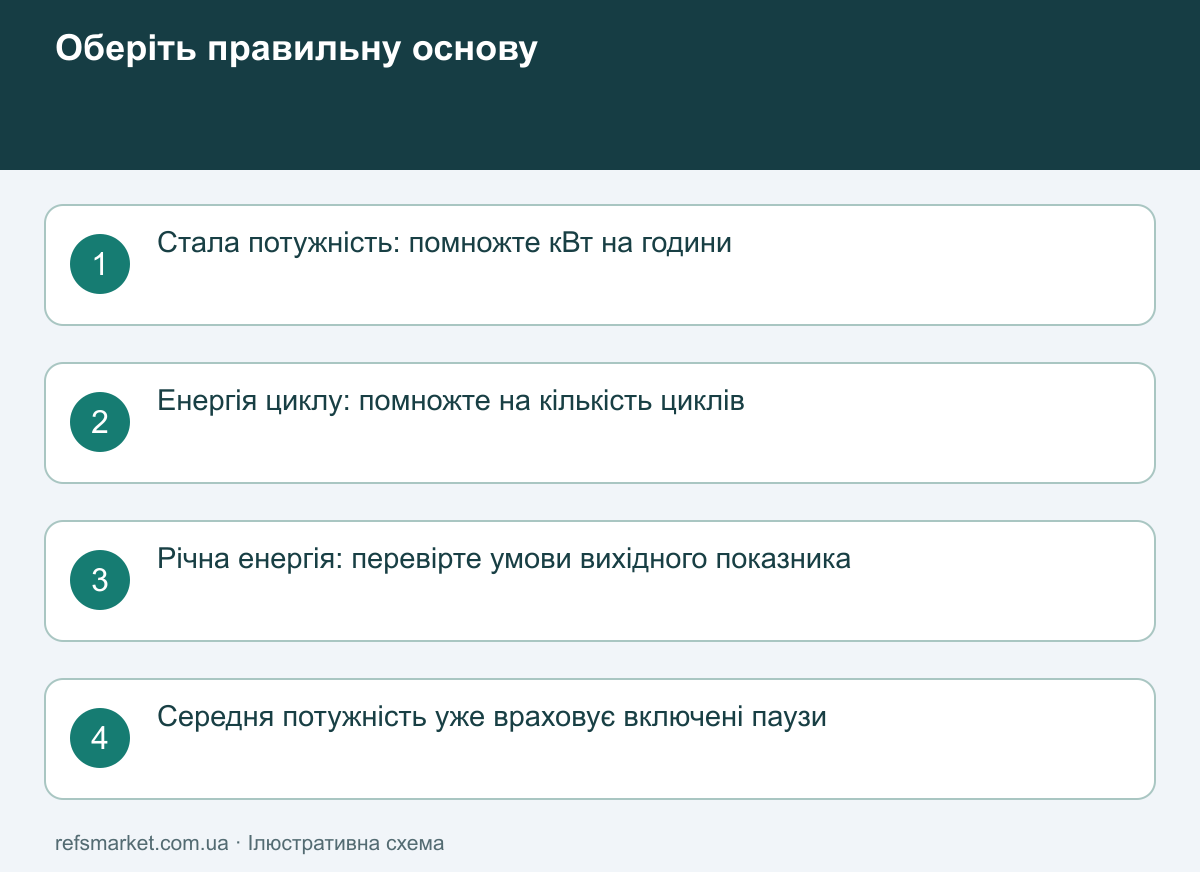This screenshot has width=1200, height=872.
Task: Click the number 1 circle badge
Action: tap(100, 264)
